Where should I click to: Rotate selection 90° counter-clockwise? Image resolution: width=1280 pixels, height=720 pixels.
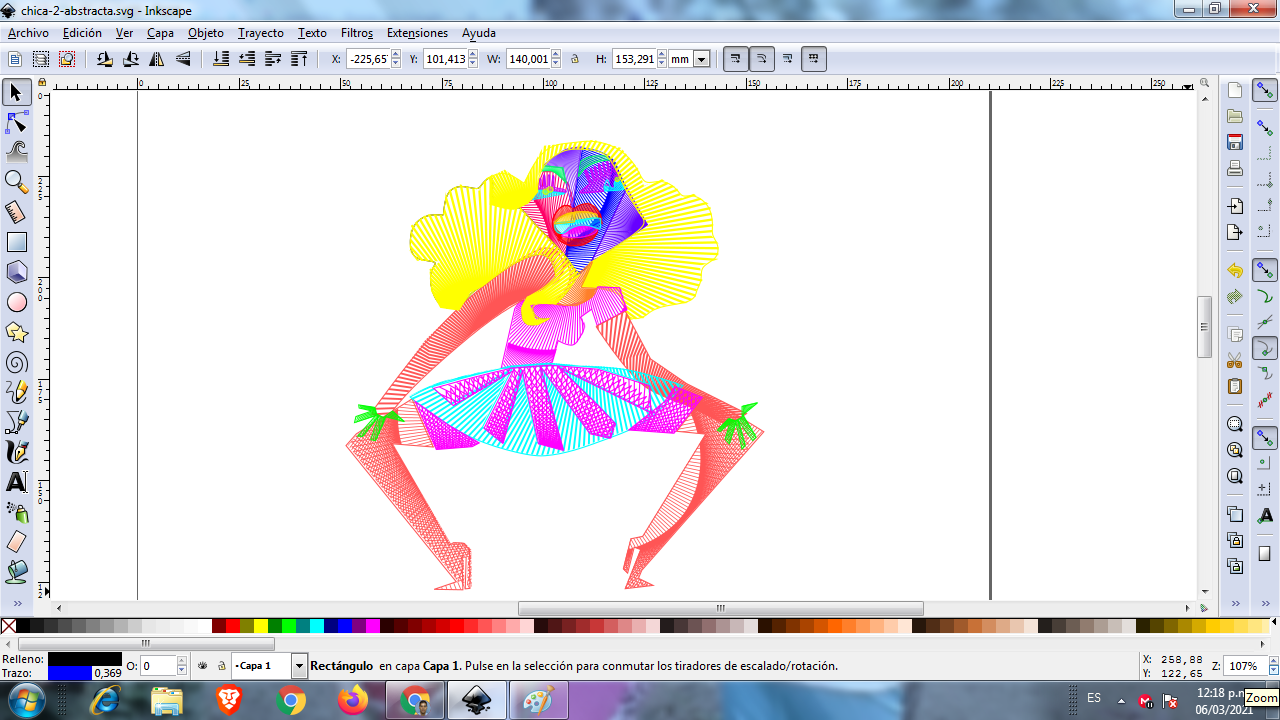click(x=105, y=59)
